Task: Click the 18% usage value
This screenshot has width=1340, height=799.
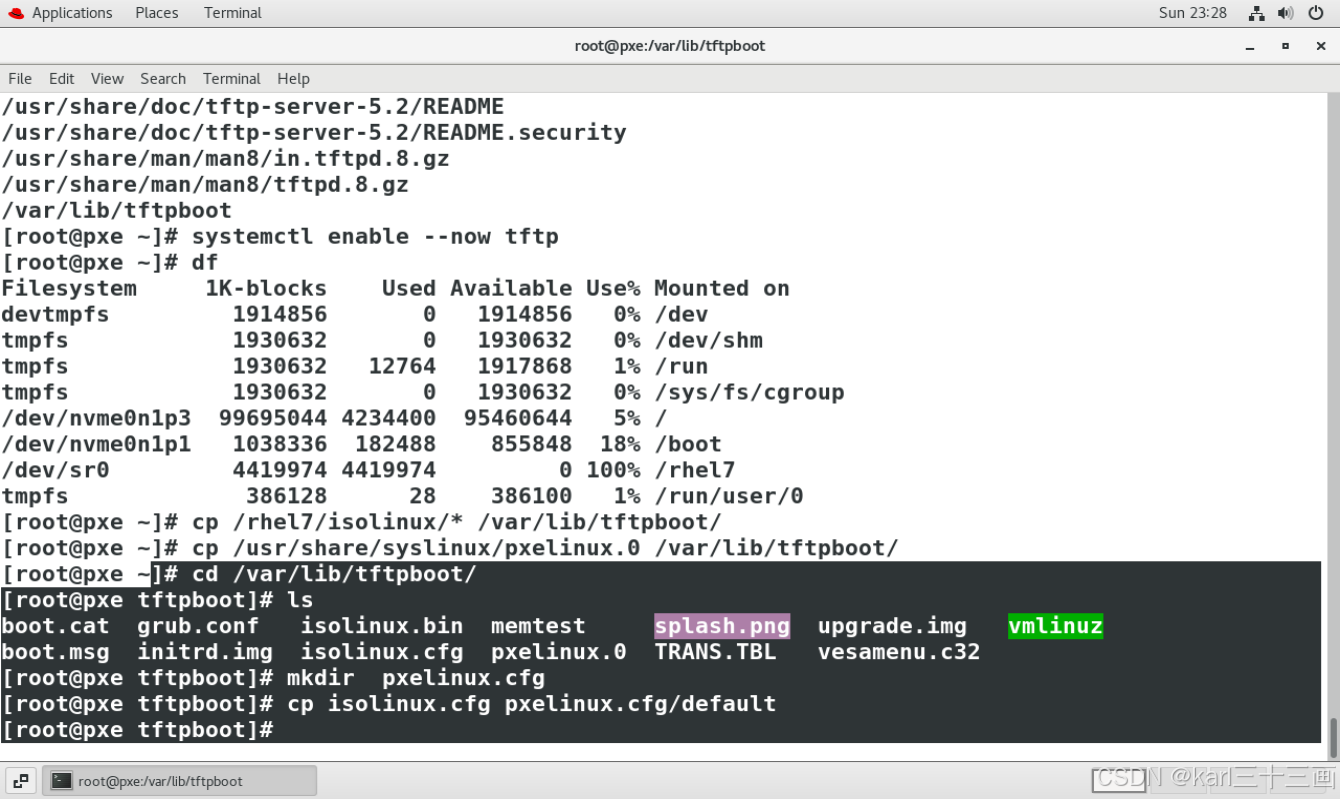Action: (620, 444)
